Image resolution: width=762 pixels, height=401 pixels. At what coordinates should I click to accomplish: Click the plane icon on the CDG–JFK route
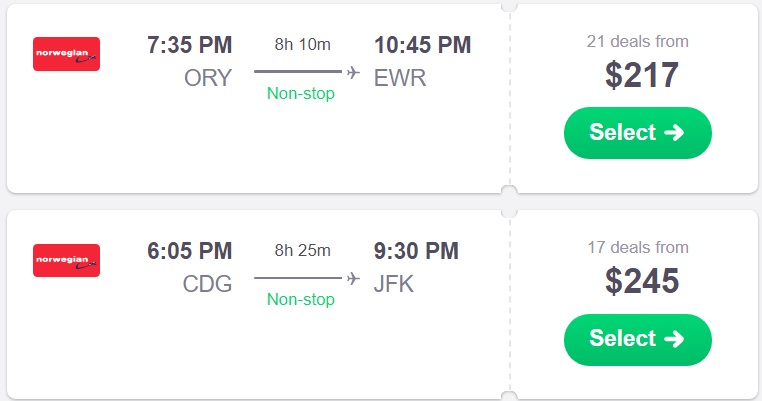point(353,278)
